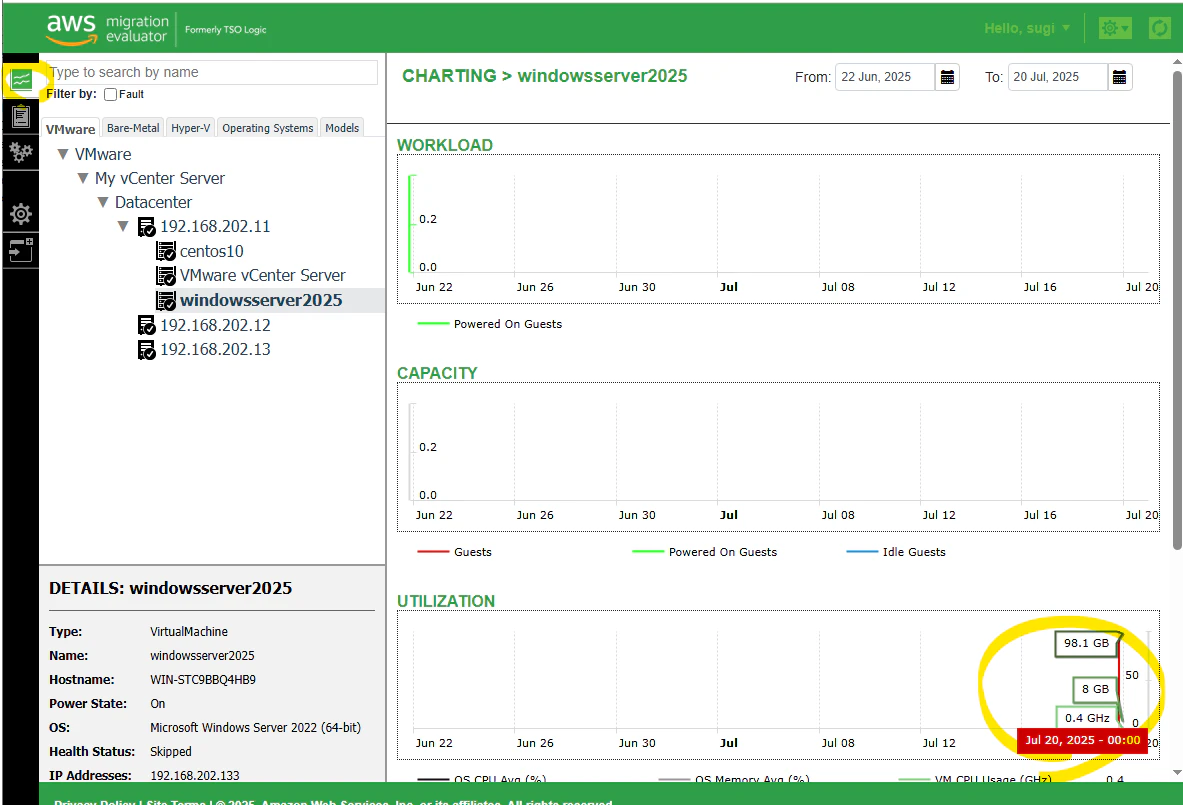
Task: Click the centos10 VM icon
Action: [165, 251]
